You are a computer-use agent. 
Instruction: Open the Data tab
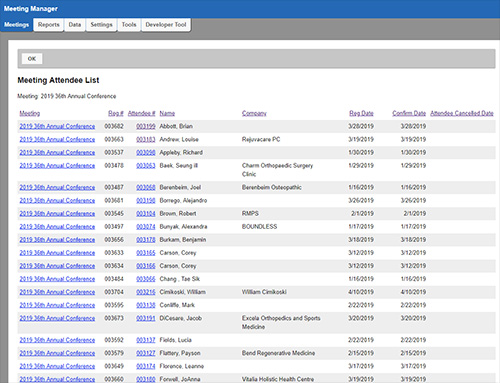click(75, 25)
